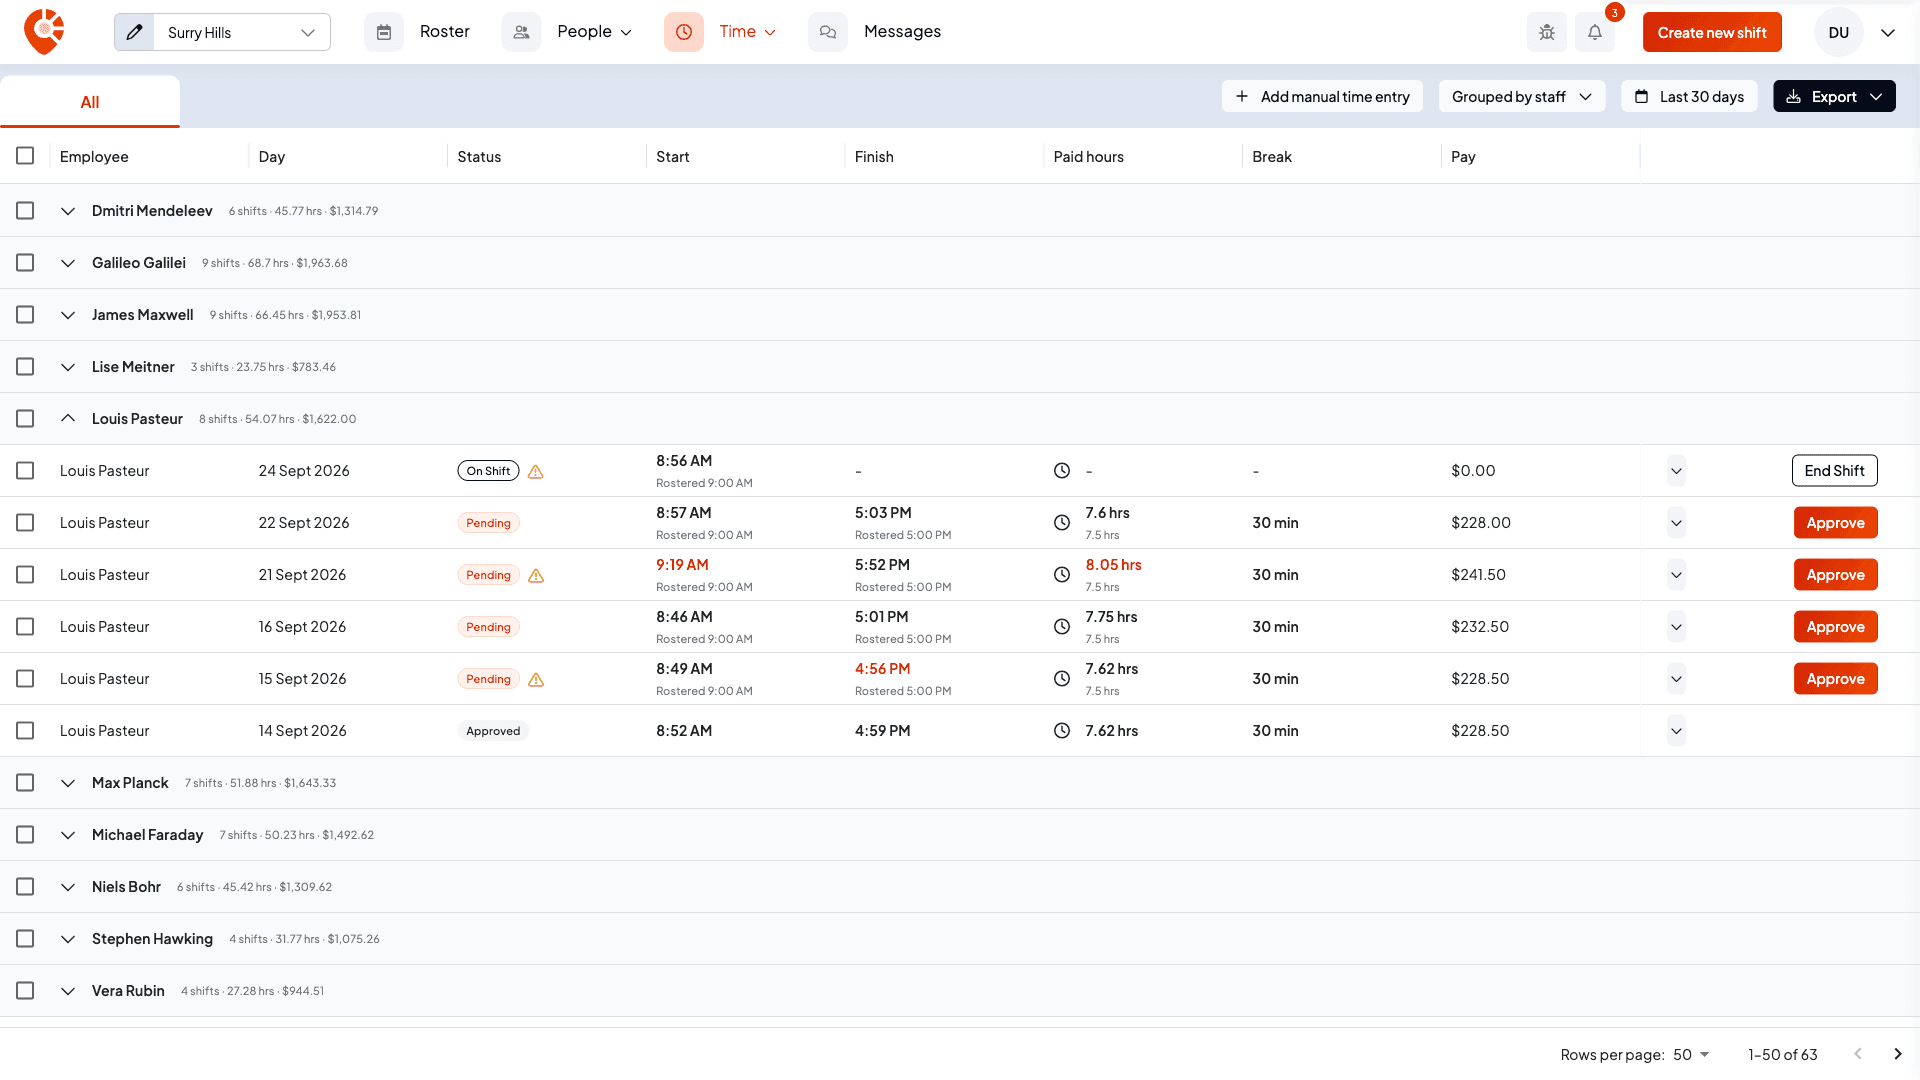
Task: Change rows per page dropdown
Action: (x=1692, y=1054)
